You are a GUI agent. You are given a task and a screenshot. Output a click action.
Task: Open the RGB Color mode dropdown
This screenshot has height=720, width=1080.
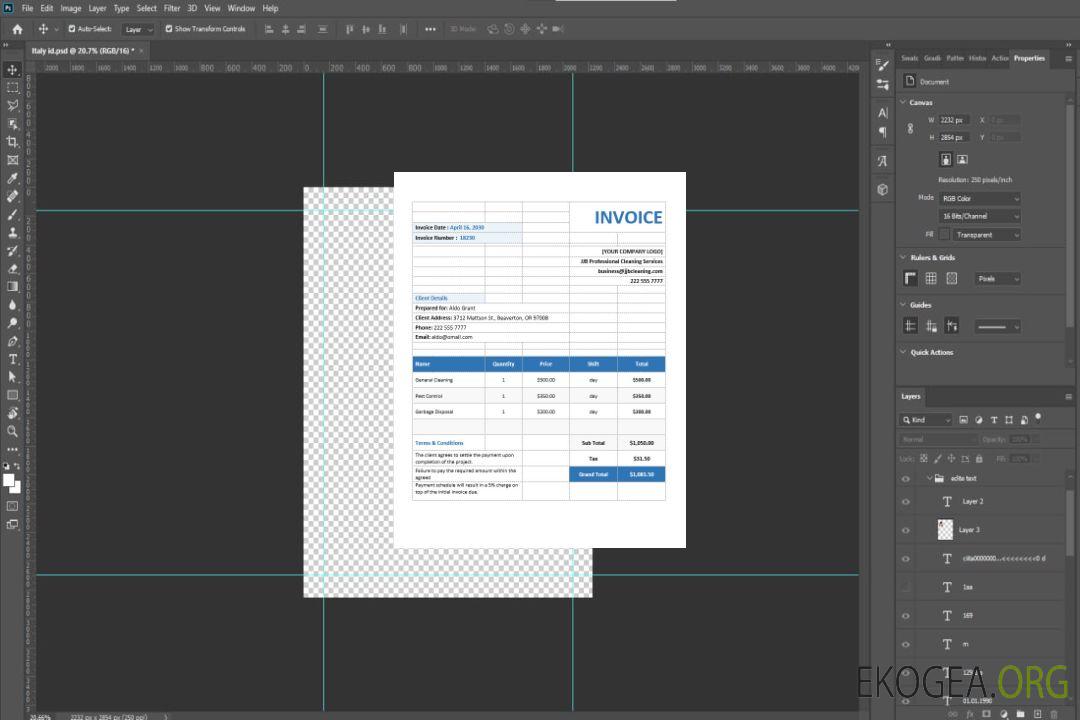point(980,198)
